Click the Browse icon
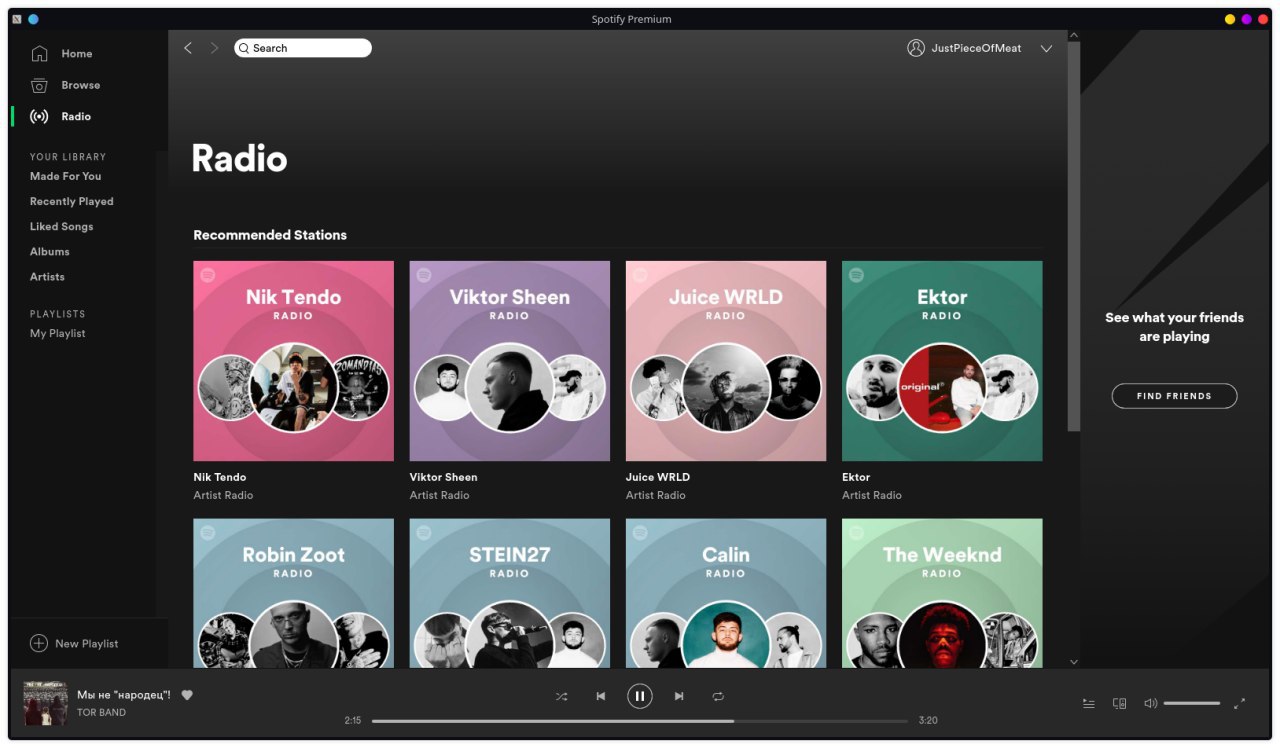This screenshot has height=748, width=1280. tap(39, 85)
